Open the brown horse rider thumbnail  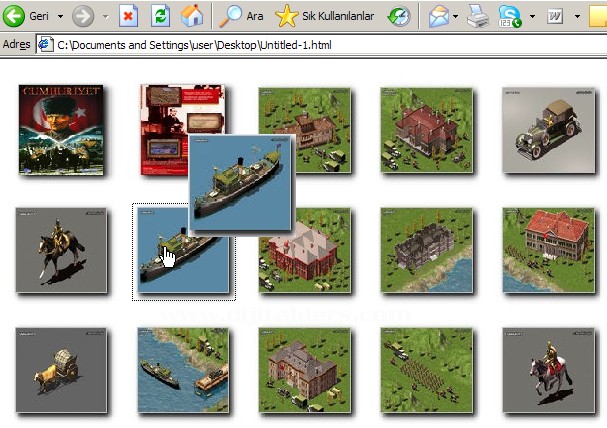61,250
